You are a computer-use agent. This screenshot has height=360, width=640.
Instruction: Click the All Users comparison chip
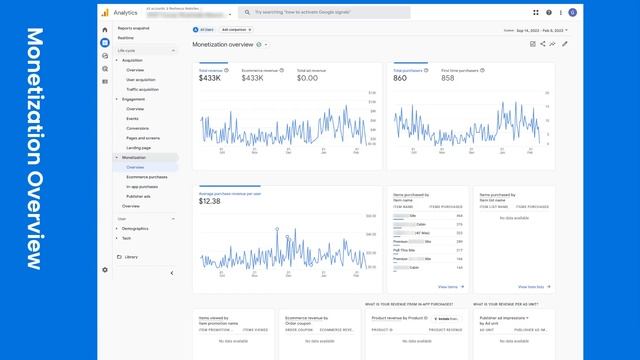pyautogui.click(x=203, y=30)
